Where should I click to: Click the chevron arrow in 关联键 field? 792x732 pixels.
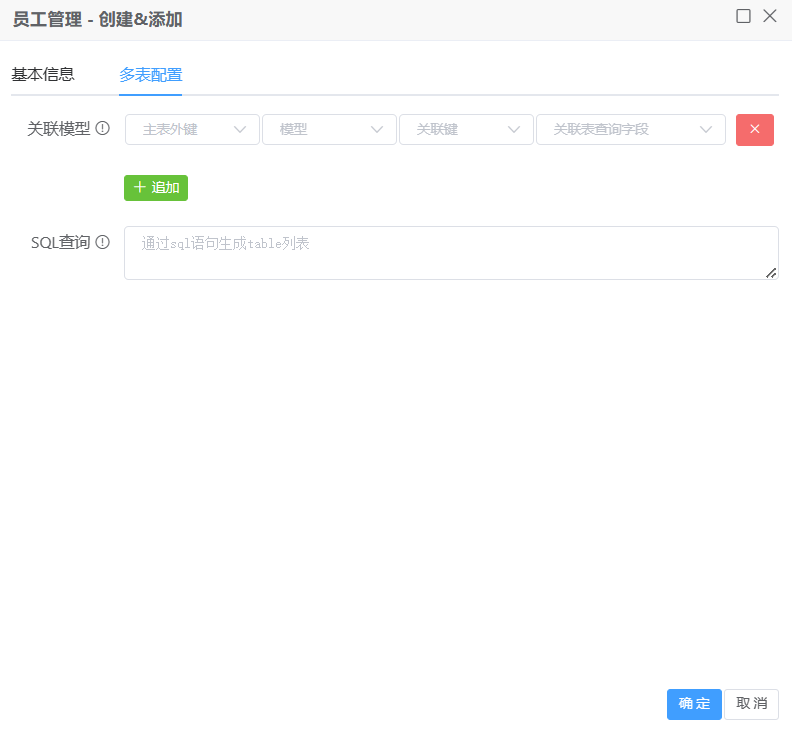[514, 130]
